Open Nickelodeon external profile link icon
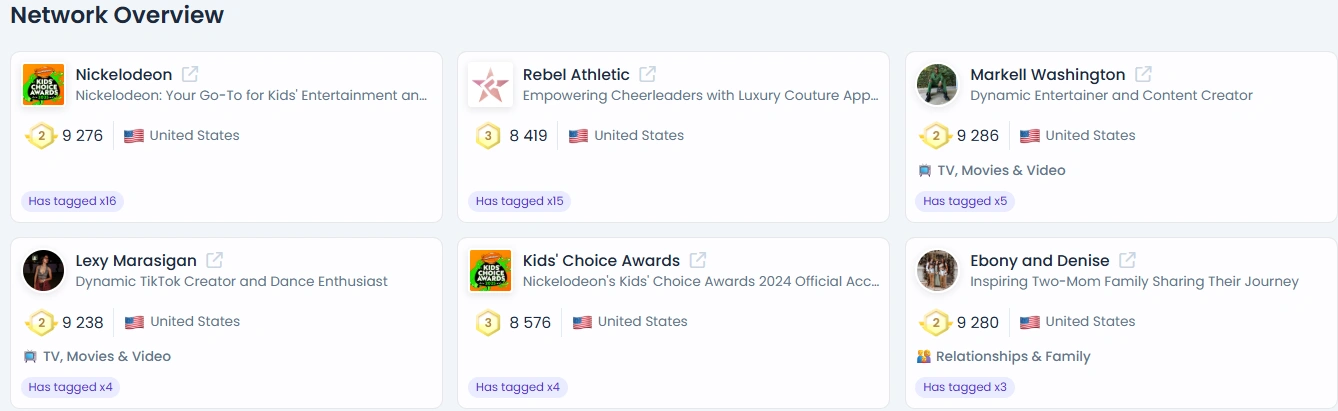The width and height of the screenshot is (1338, 411). (x=190, y=74)
